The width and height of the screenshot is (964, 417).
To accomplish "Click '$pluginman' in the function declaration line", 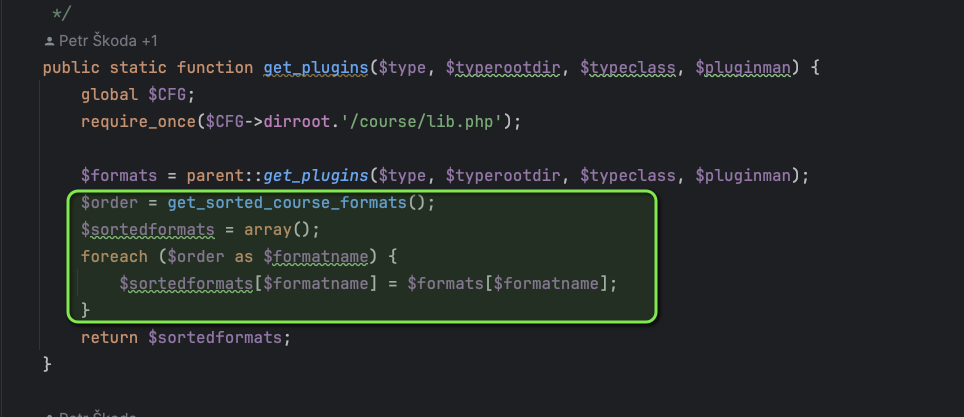I will pos(743,68).
